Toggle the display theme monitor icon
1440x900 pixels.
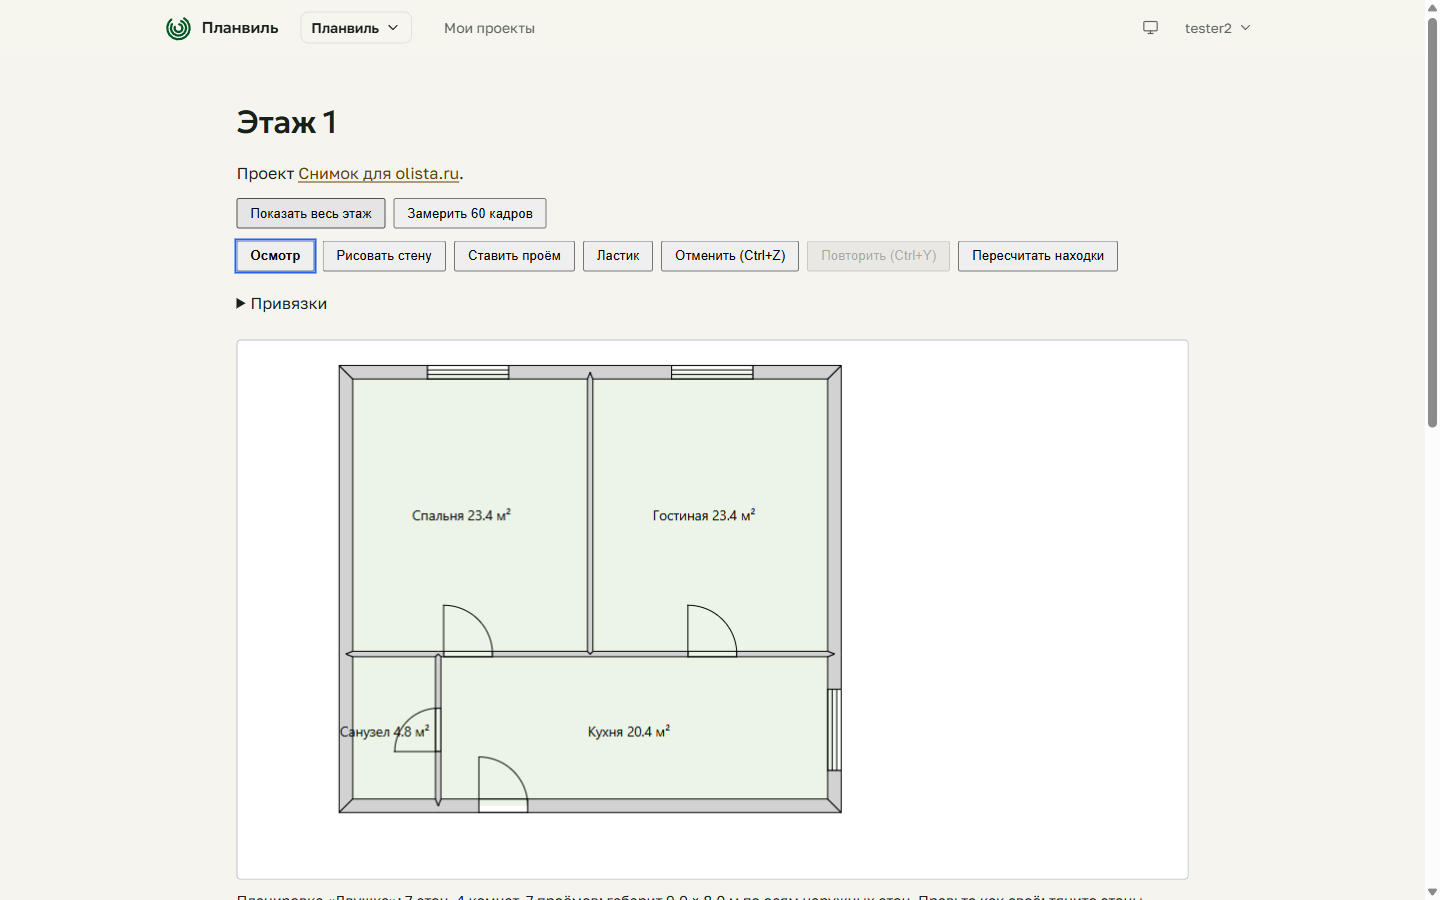(x=1151, y=28)
